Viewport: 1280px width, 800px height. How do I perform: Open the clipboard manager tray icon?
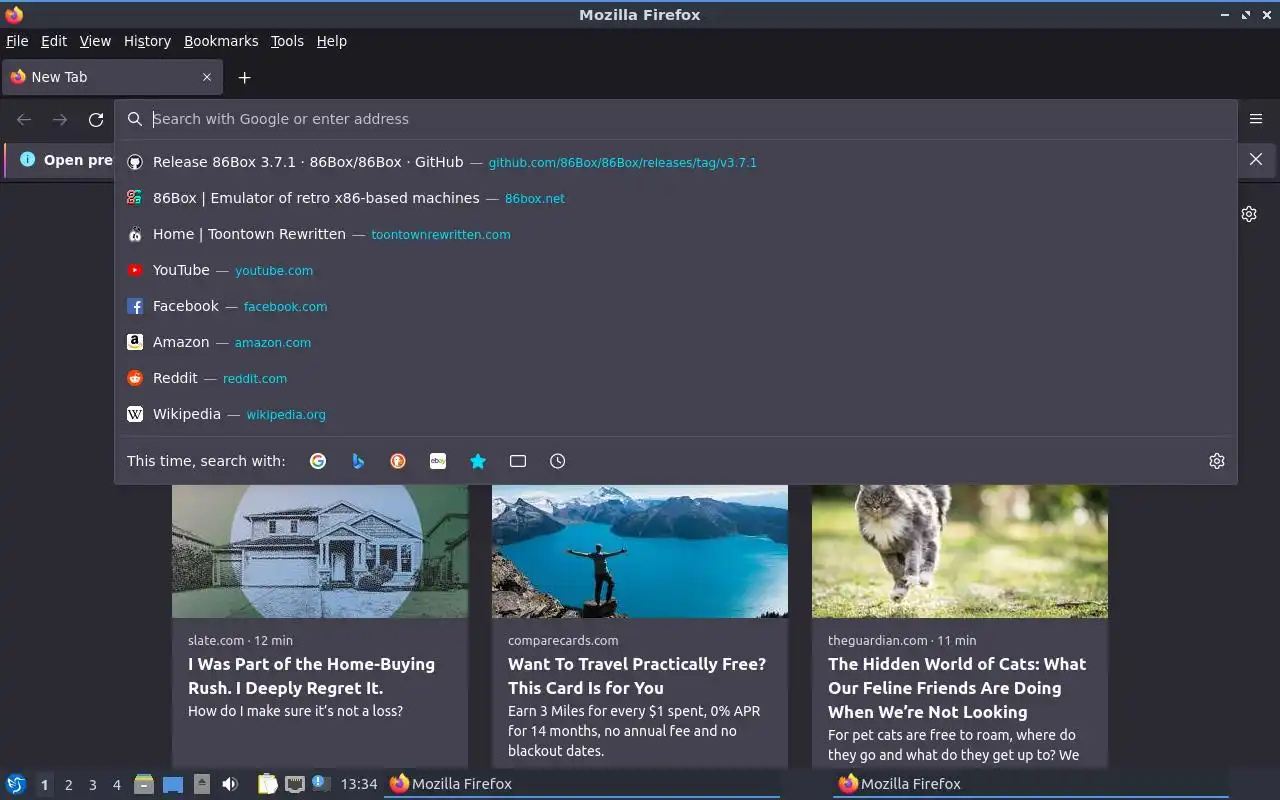point(267,784)
